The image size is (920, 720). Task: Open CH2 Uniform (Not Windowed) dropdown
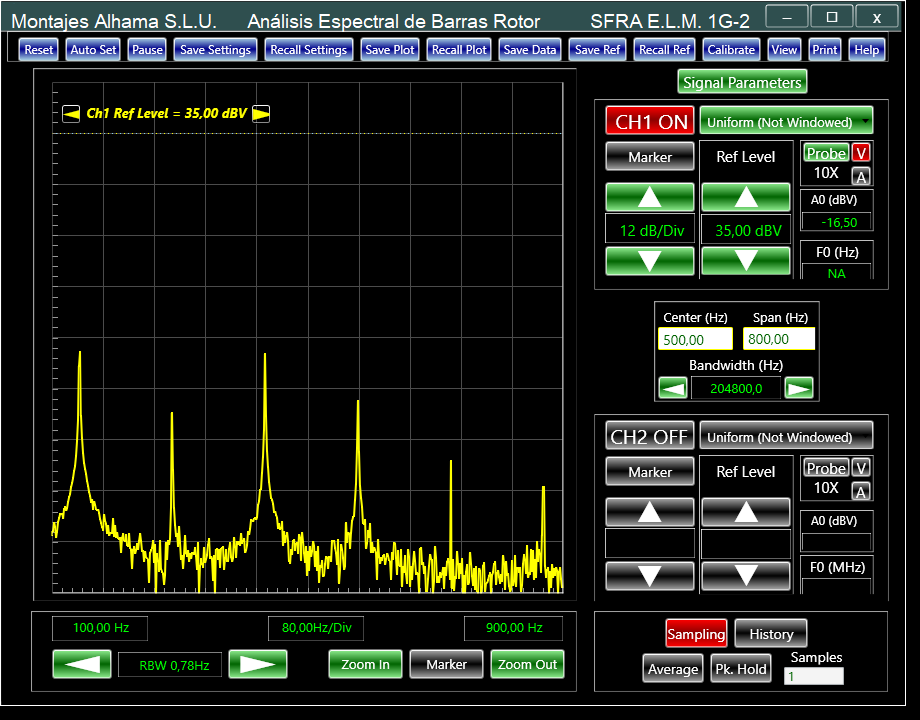(786, 436)
